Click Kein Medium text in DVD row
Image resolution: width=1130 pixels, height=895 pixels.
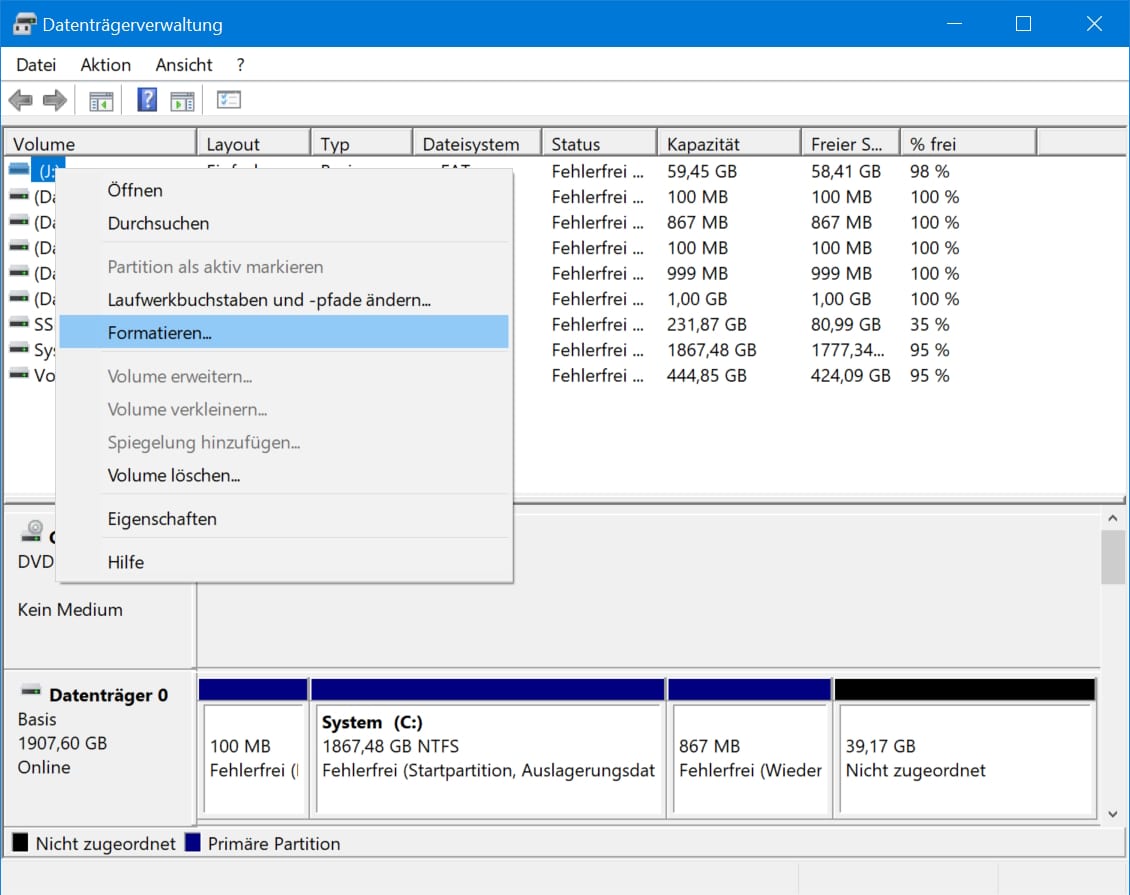(x=70, y=610)
